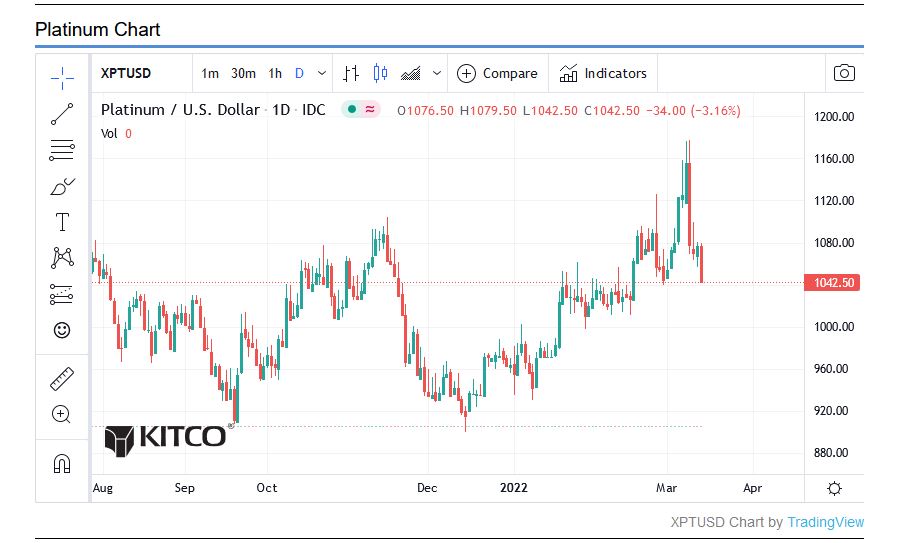Click the Aug time axis label
This screenshot has width=897, height=543.
(103, 488)
